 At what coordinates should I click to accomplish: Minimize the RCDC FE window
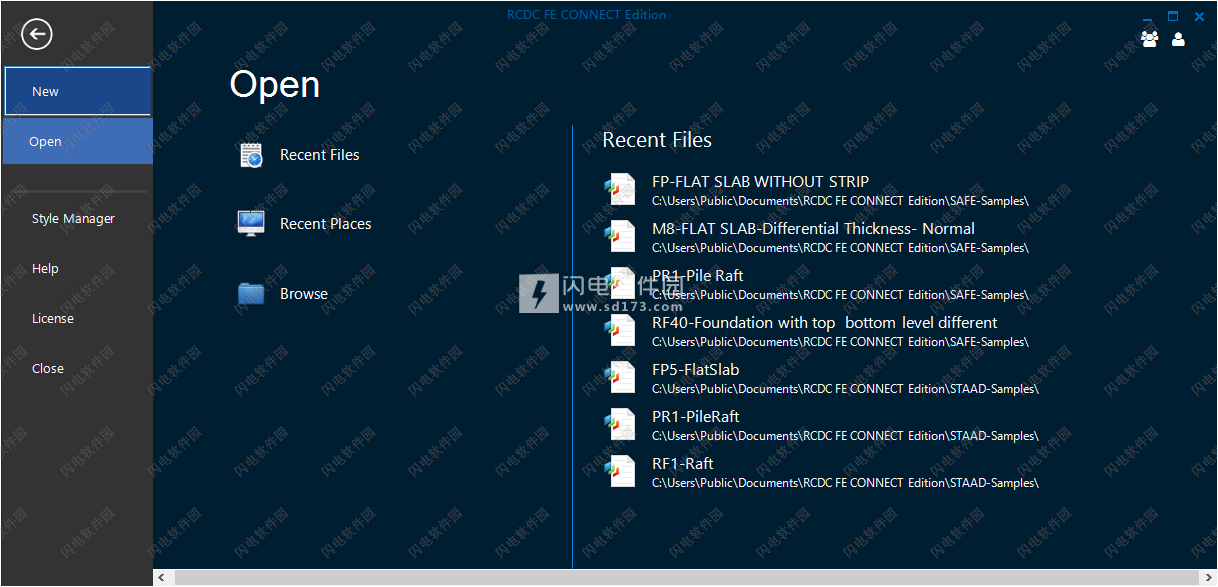pyautogui.click(x=1147, y=17)
